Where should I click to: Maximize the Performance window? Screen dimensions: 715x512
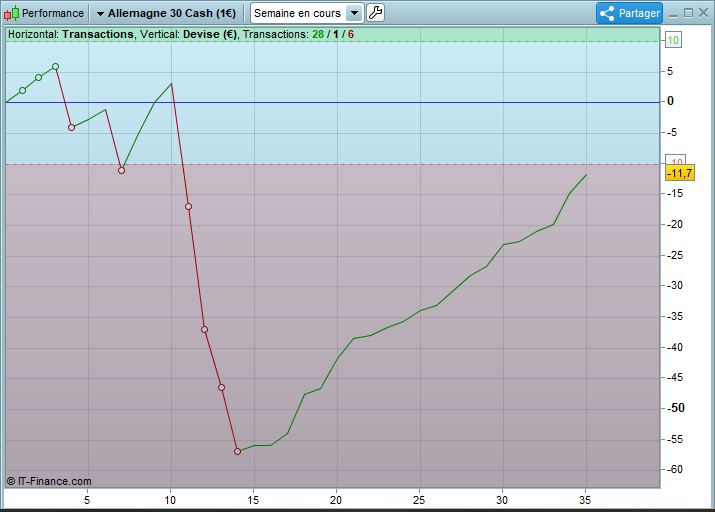(689, 13)
